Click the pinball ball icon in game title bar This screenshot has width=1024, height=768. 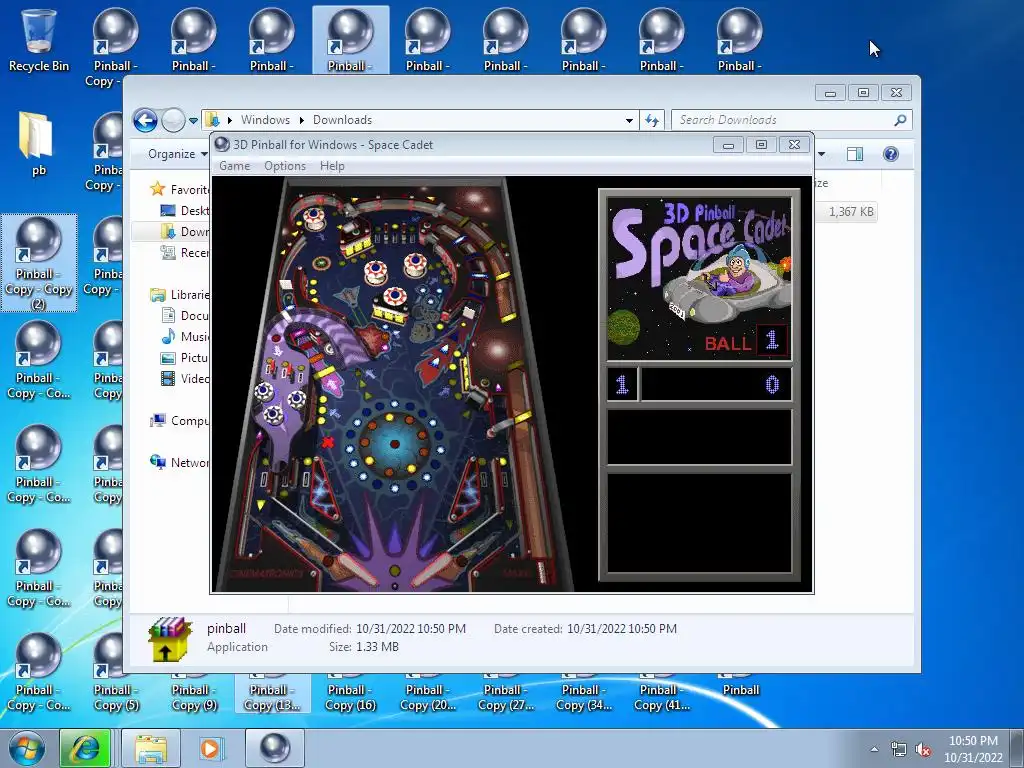tap(222, 144)
